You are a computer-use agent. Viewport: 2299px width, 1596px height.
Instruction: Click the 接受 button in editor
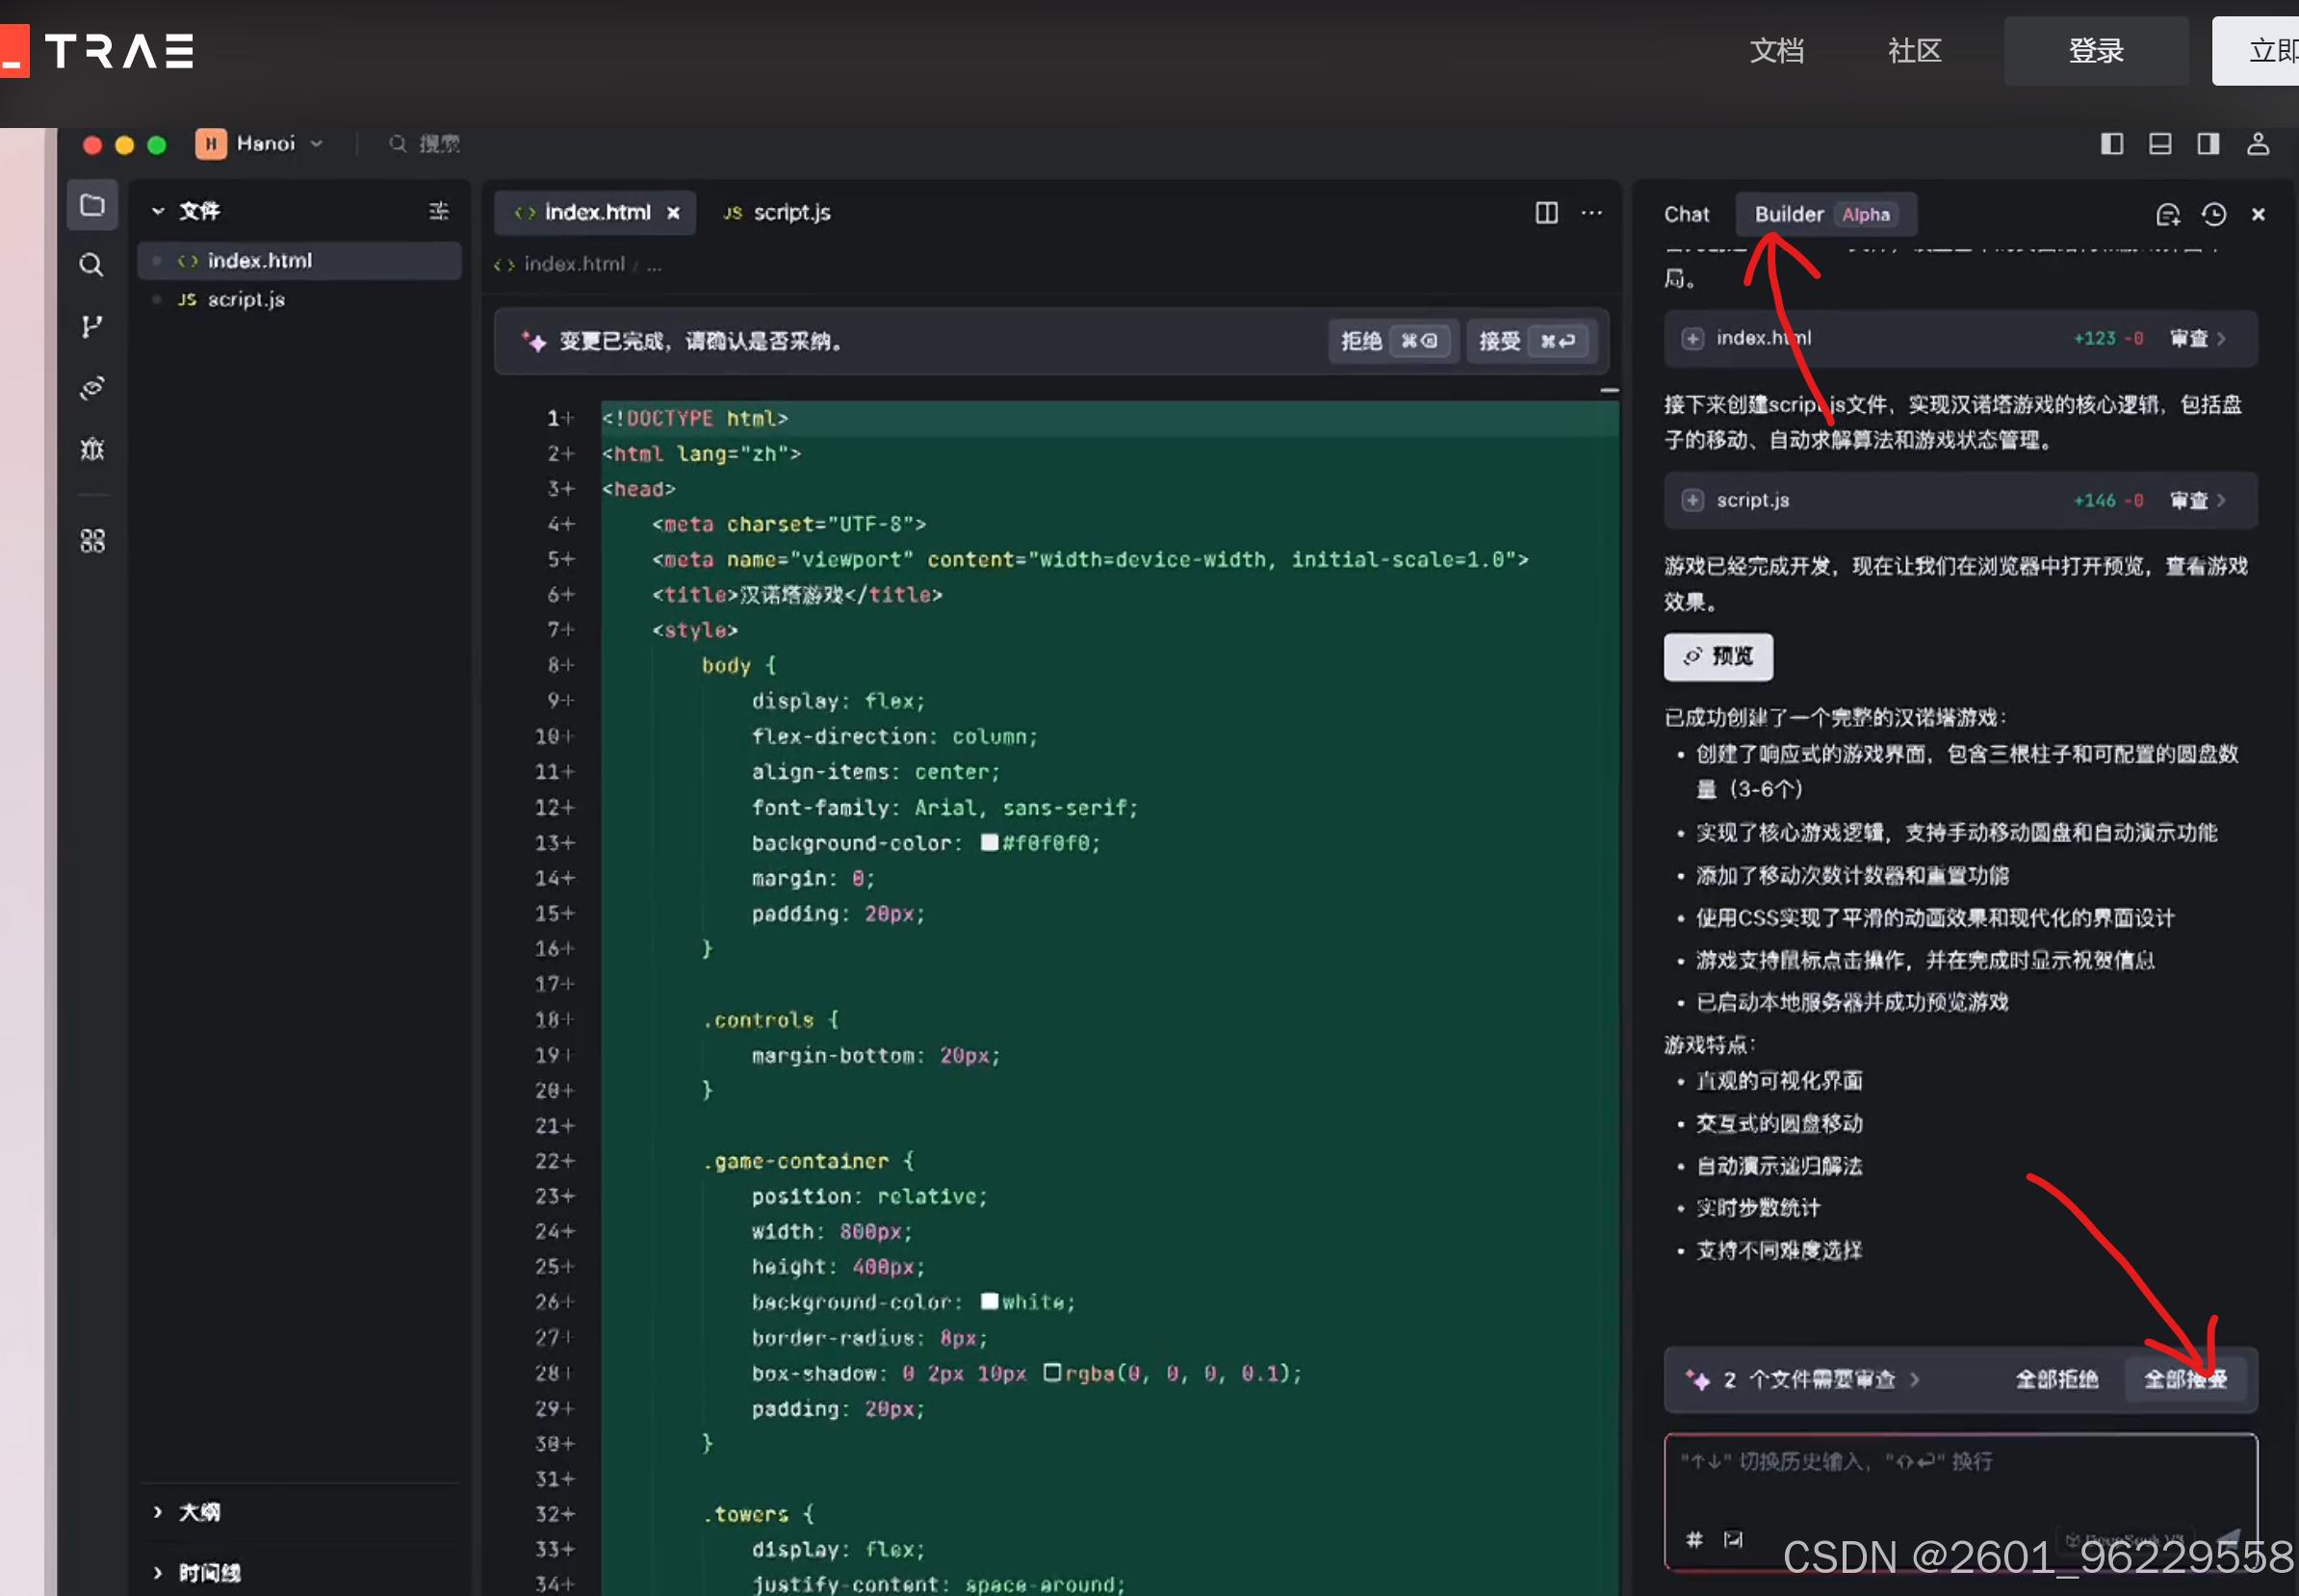point(1531,341)
